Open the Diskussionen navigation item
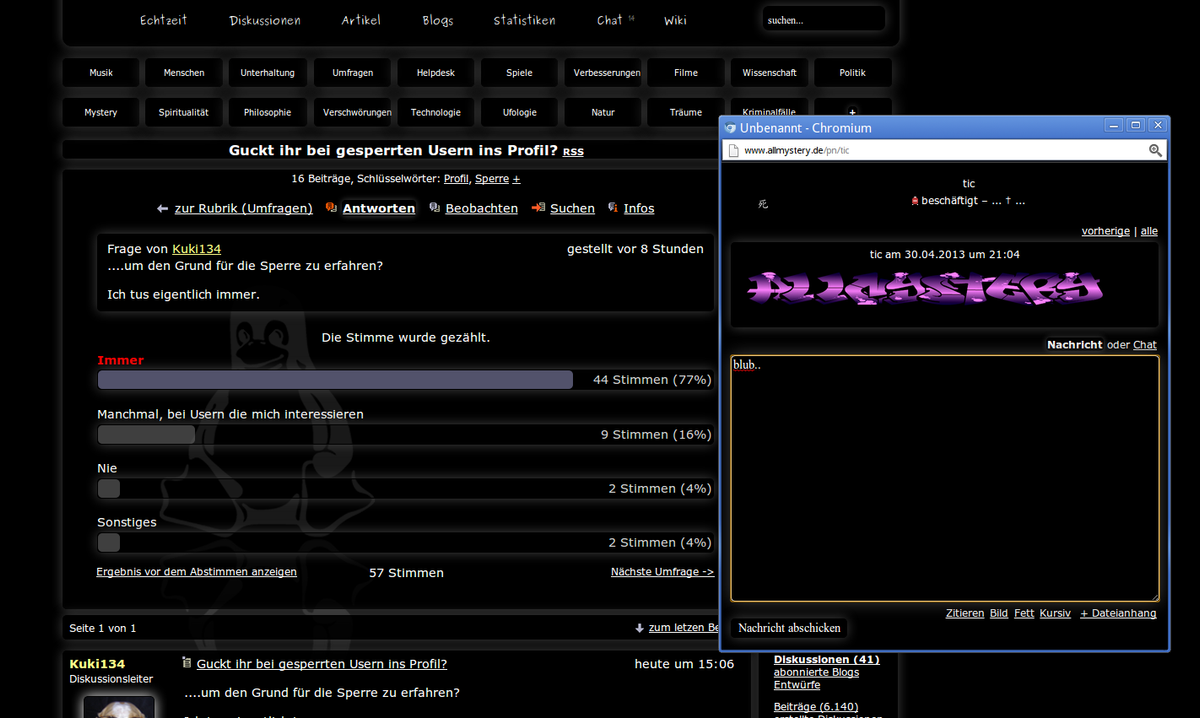The image size is (1200, 718). 265,20
